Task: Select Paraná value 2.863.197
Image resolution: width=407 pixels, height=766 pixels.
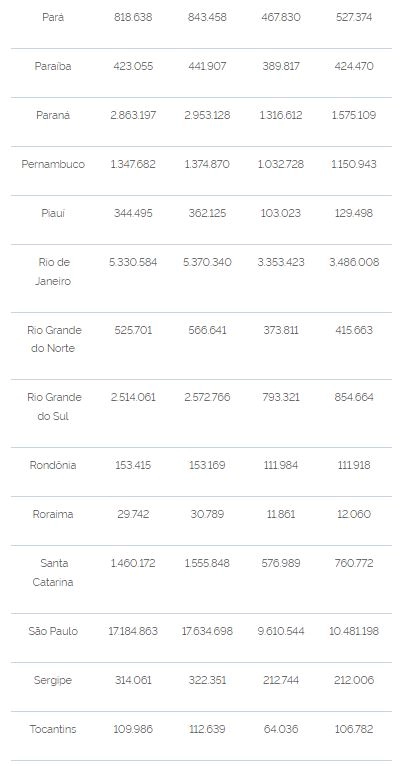Action: point(133,115)
